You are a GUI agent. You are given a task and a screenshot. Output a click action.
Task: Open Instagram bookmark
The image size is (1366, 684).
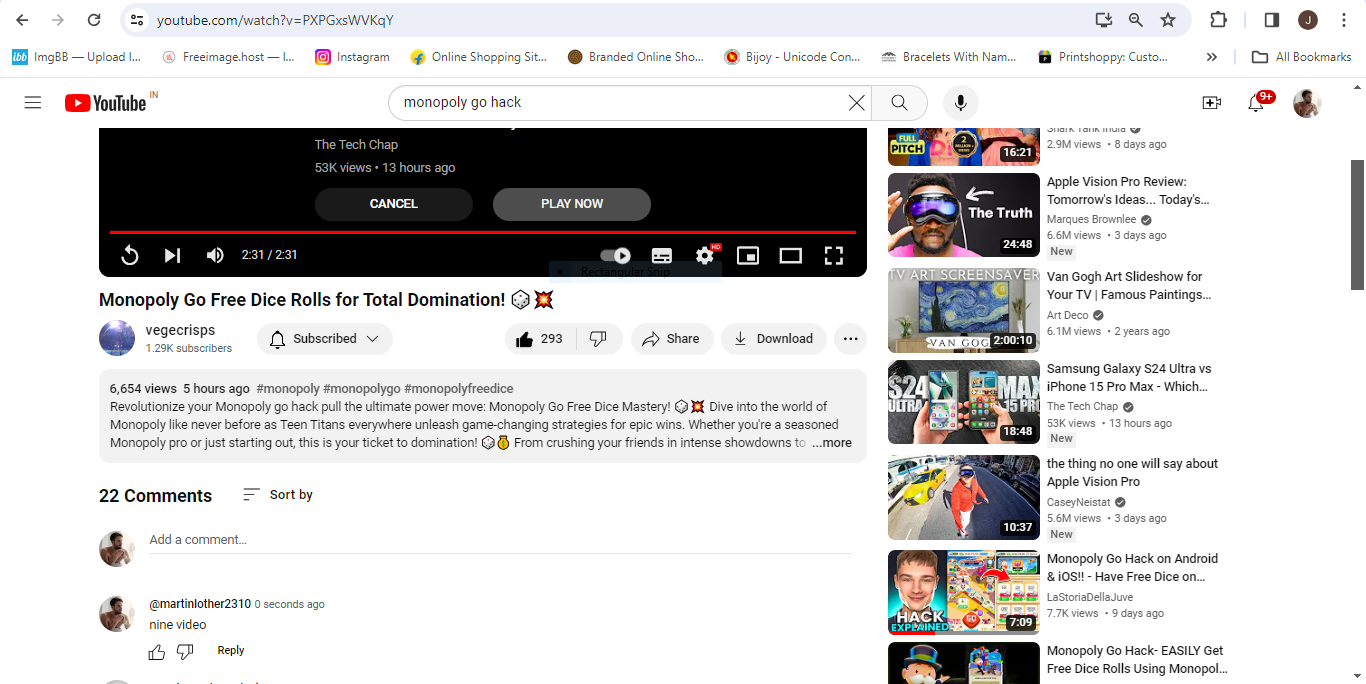point(352,57)
